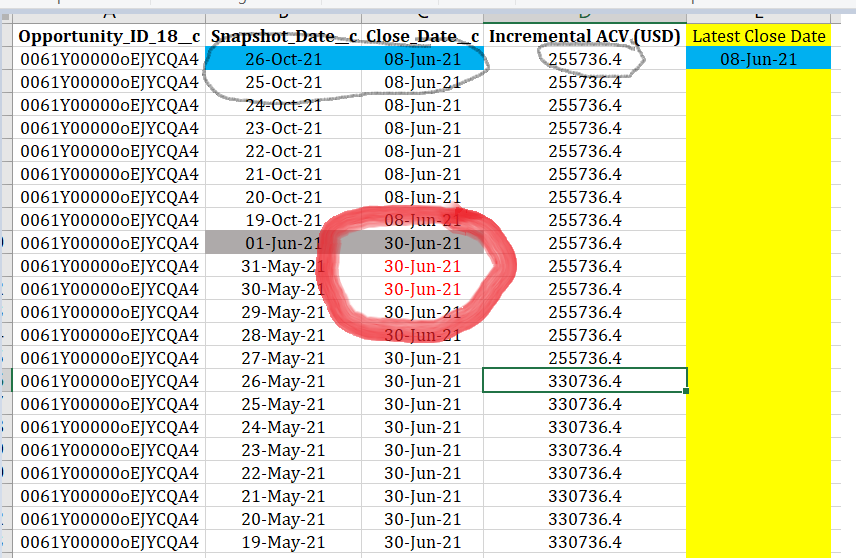
Task: Select the close date in the 19-May-21 row
Action: point(423,542)
